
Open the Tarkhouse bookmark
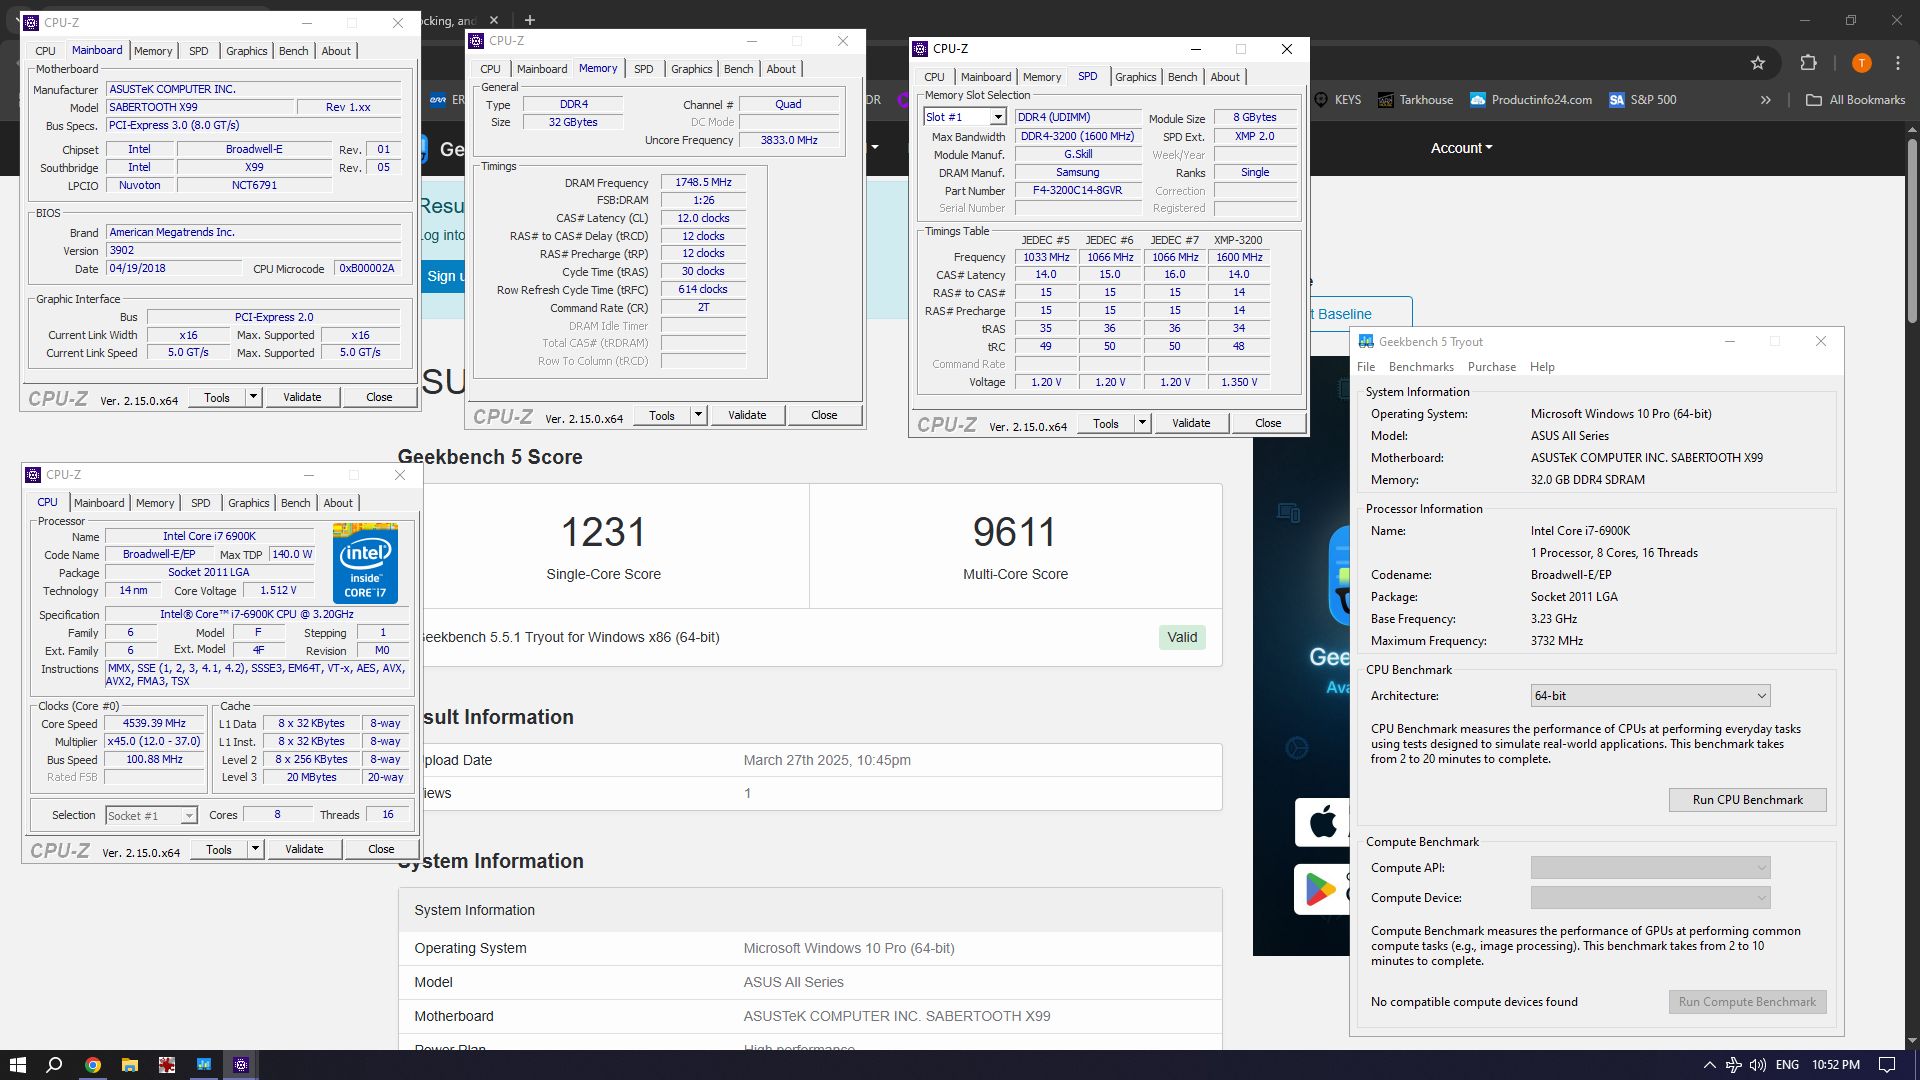point(1415,100)
